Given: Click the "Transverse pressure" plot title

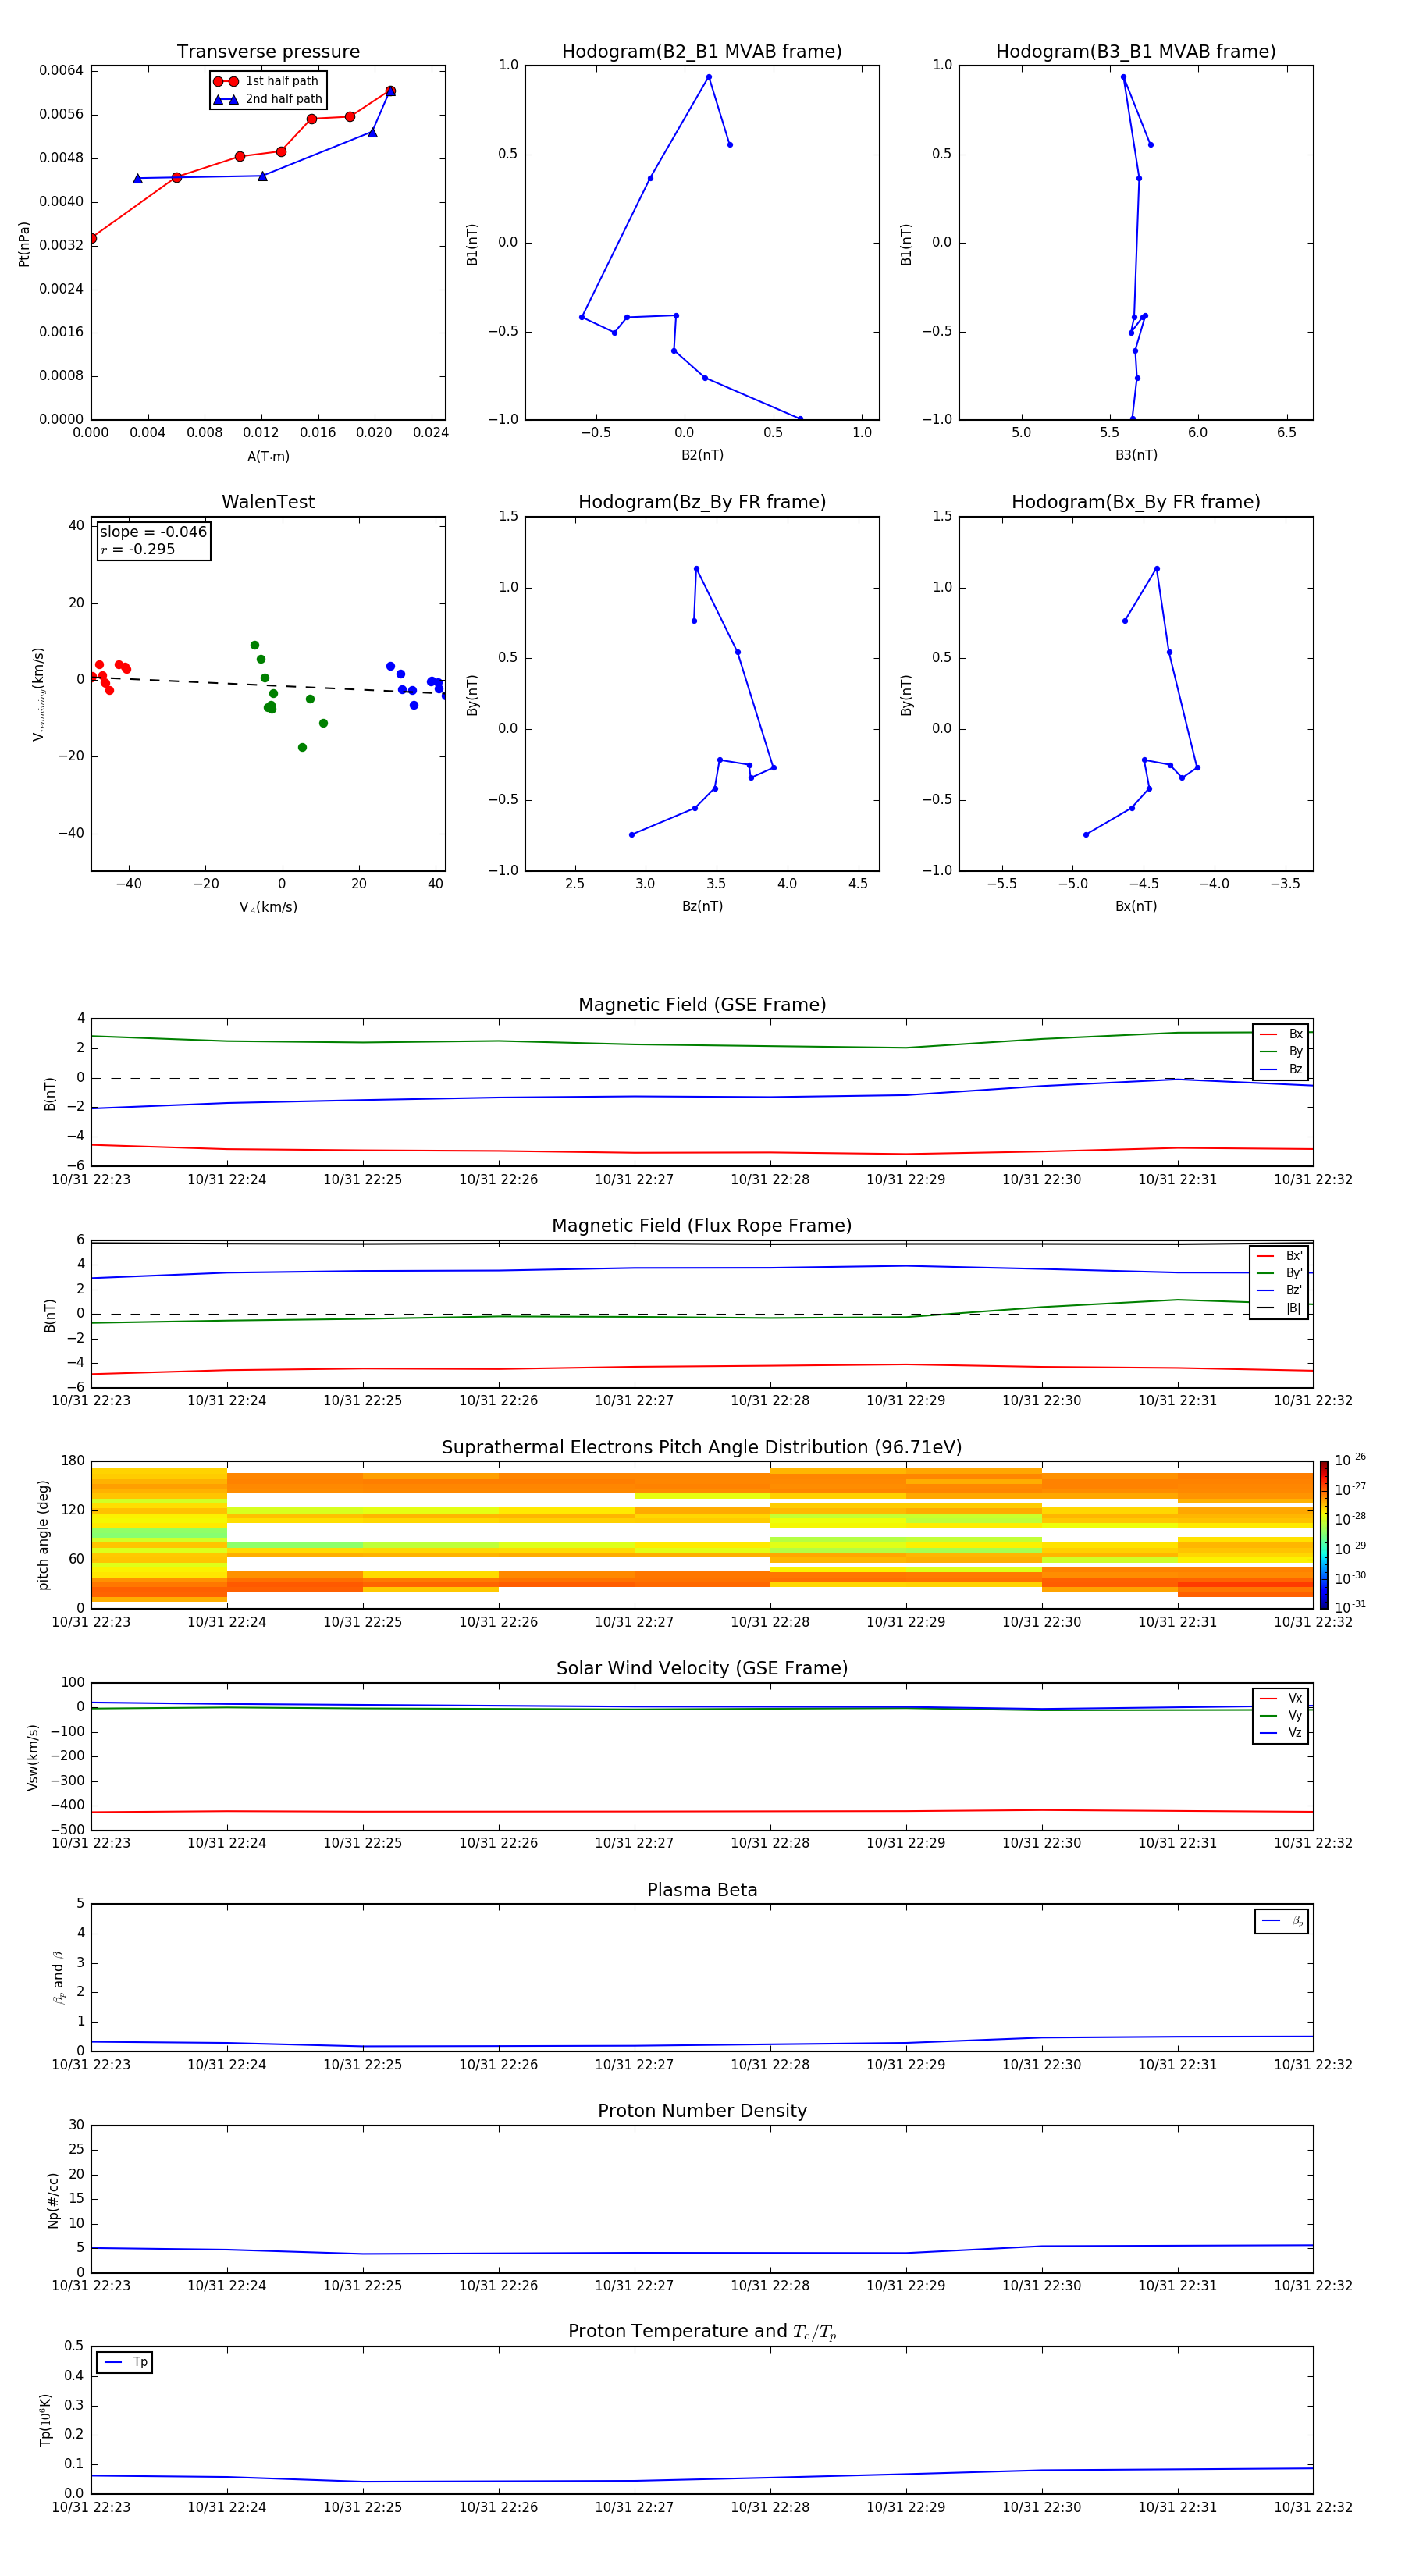Looking at the screenshot, I should (x=268, y=52).
